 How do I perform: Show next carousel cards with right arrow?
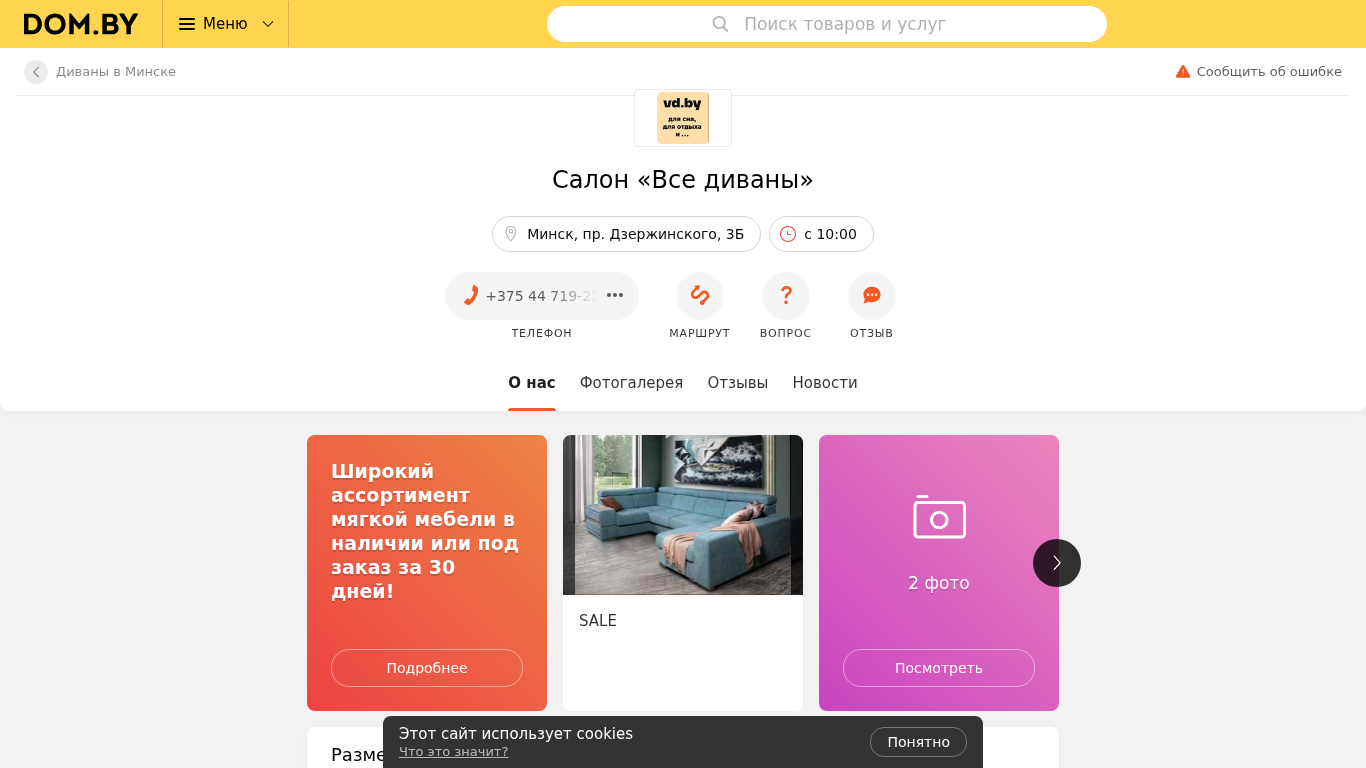(x=1057, y=563)
